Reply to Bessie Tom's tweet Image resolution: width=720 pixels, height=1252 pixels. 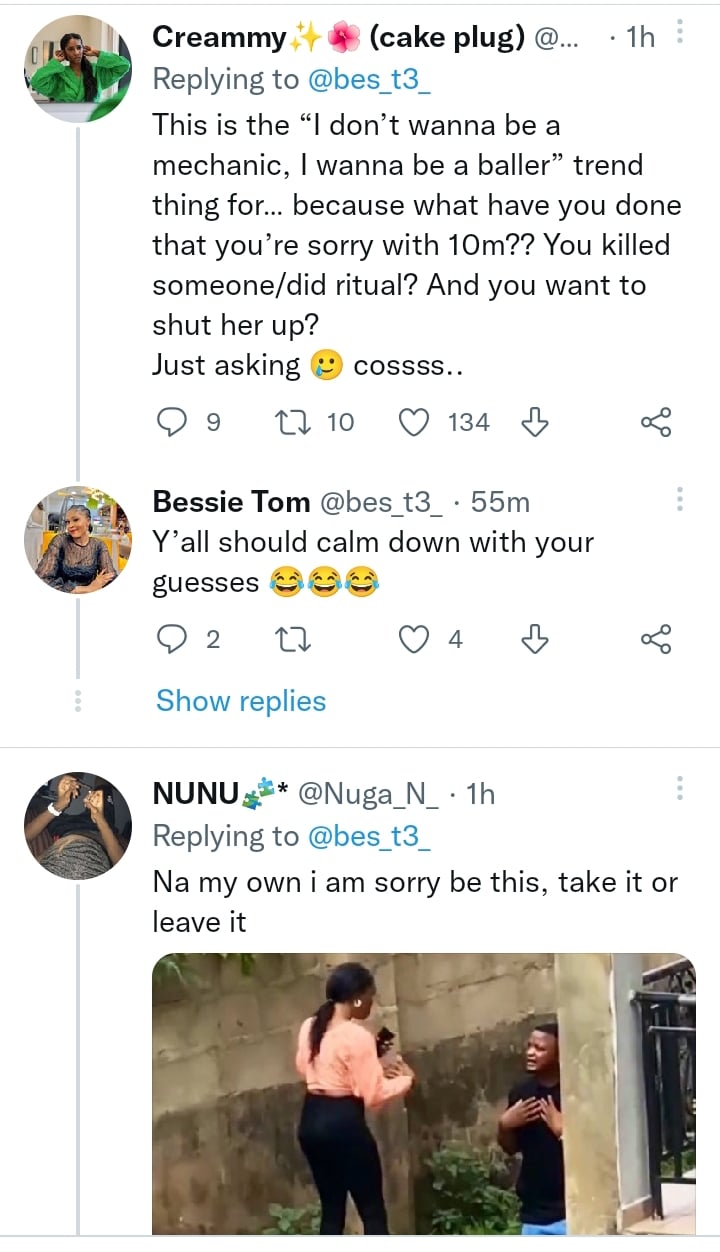coord(173,638)
